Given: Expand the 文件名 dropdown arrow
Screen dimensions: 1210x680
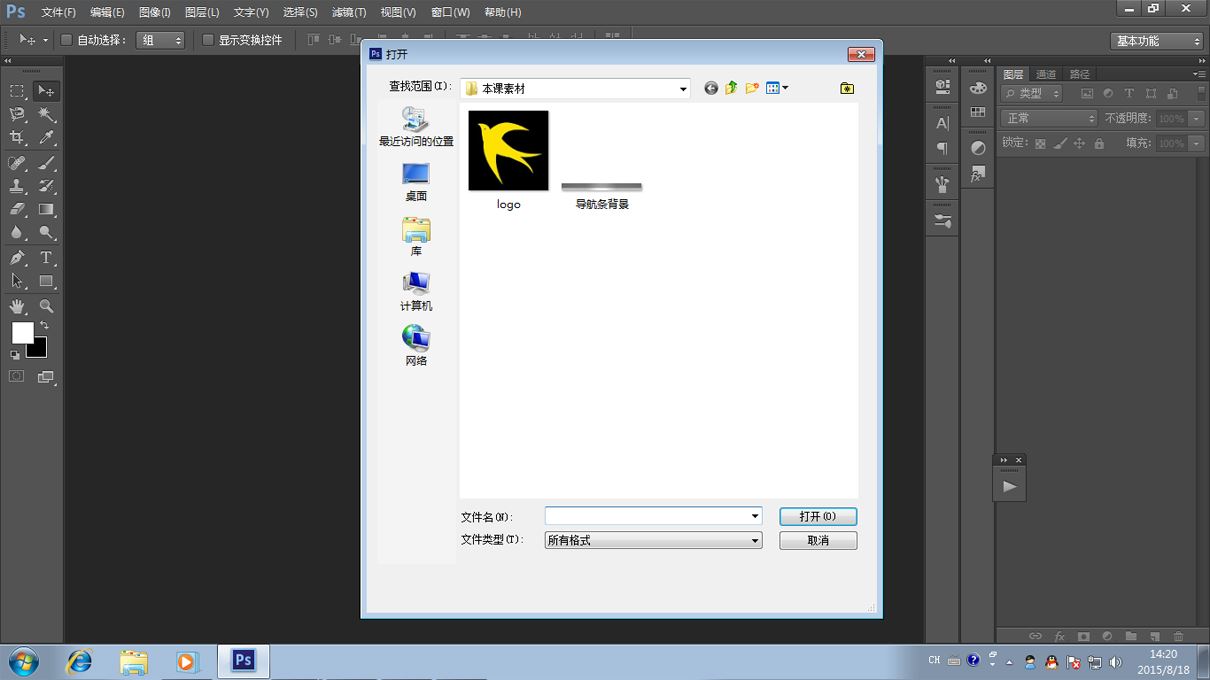Looking at the screenshot, I should pyautogui.click(x=755, y=516).
